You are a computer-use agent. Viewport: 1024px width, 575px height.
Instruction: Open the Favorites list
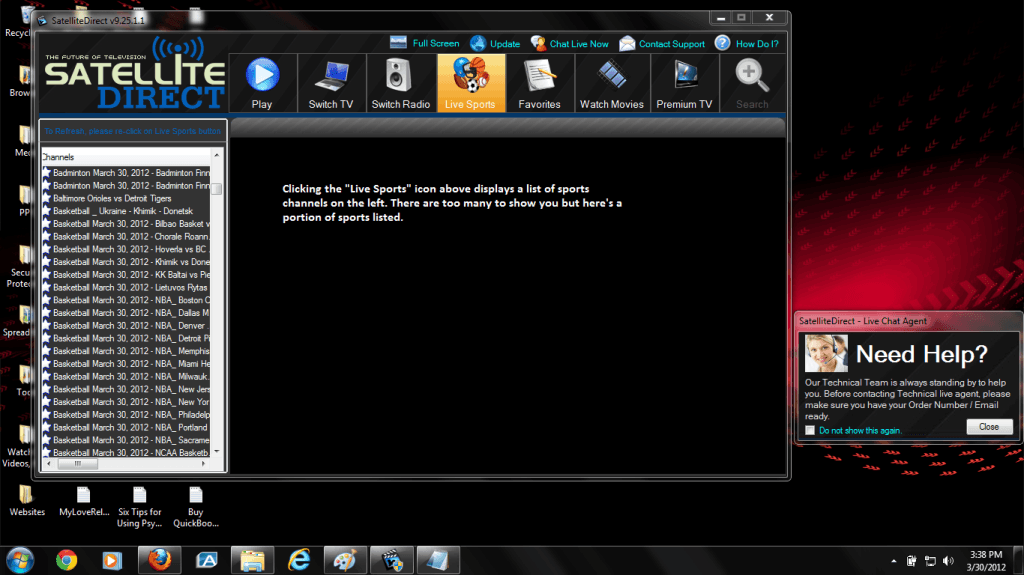click(x=539, y=83)
